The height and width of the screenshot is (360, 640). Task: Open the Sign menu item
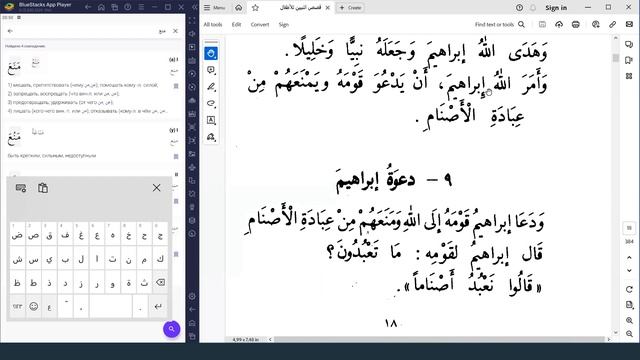pos(284,24)
